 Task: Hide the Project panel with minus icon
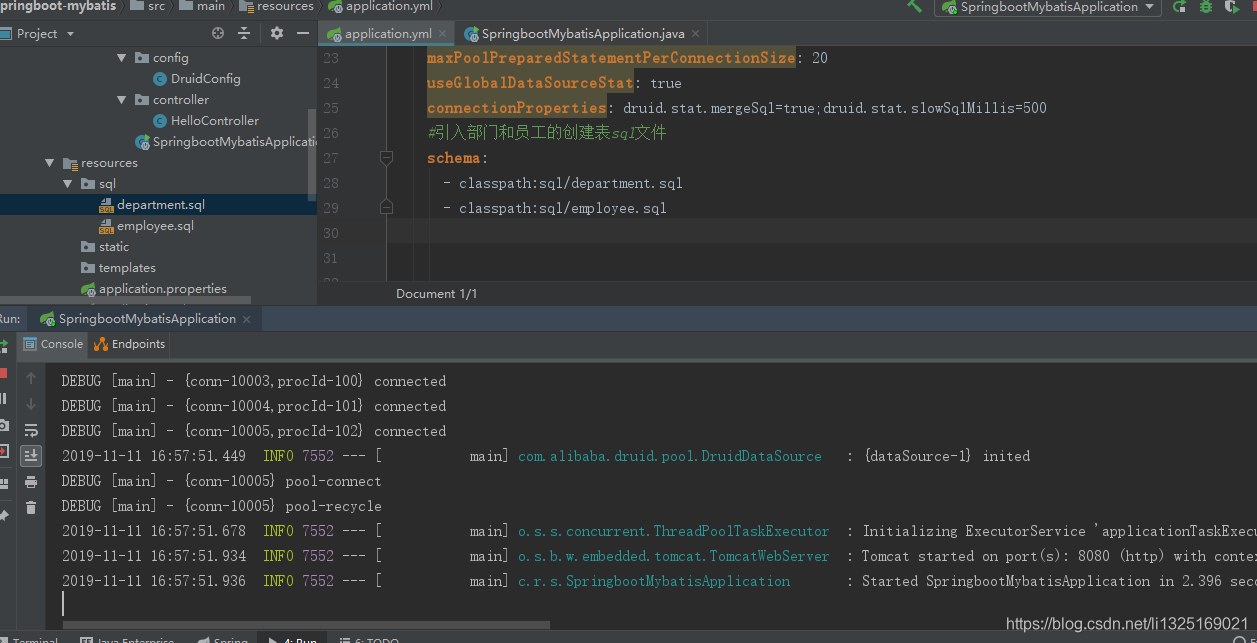click(x=302, y=33)
